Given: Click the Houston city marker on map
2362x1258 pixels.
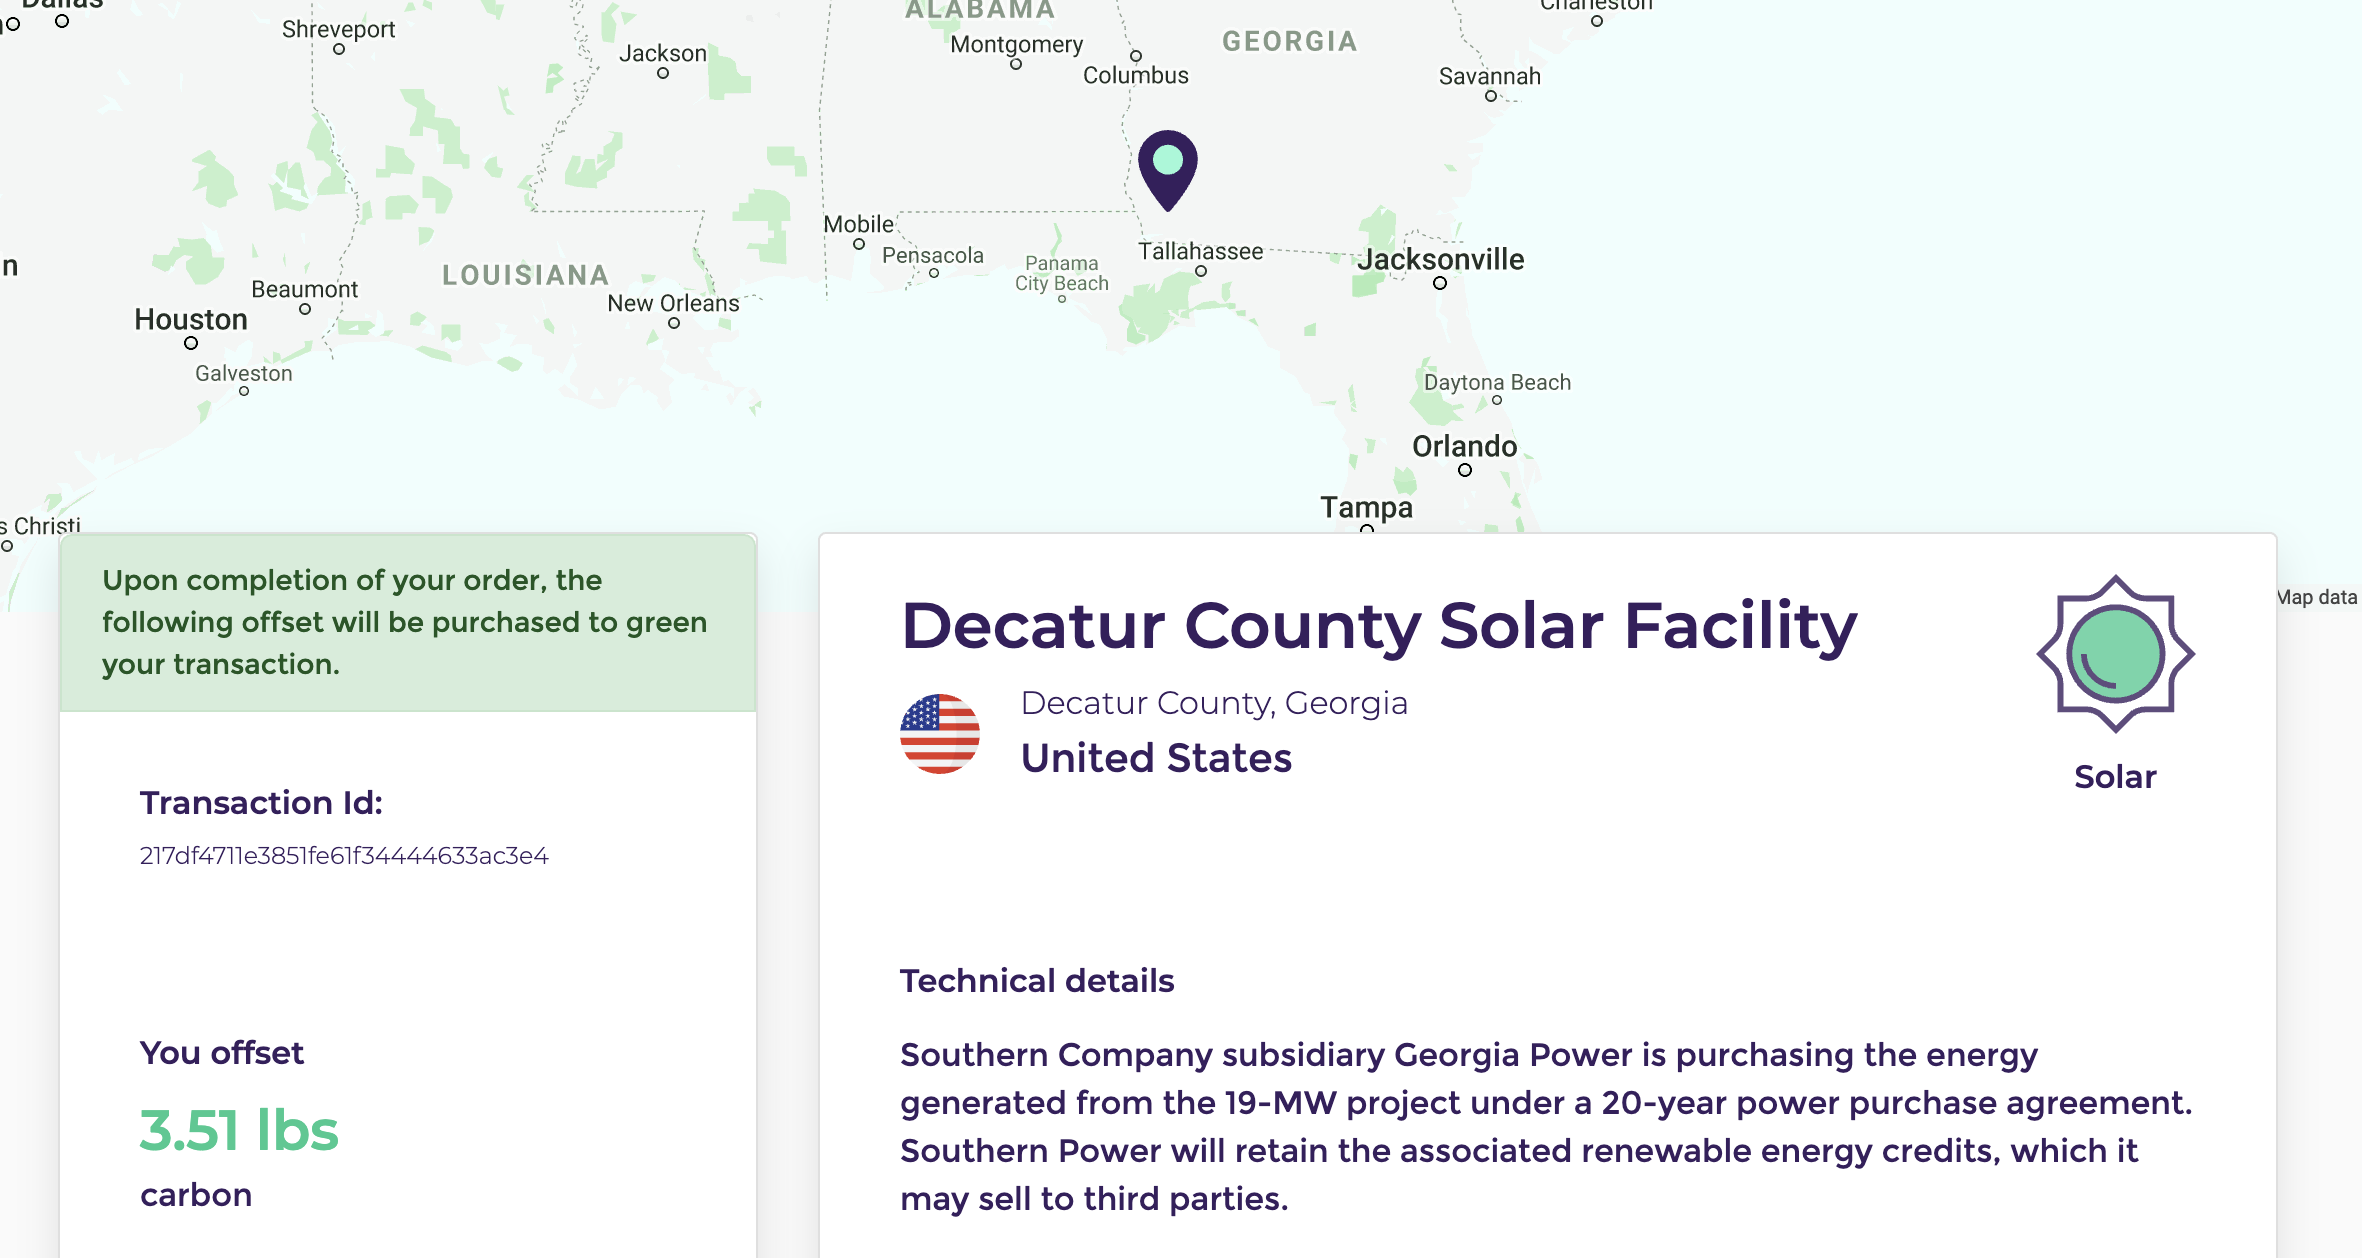Looking at the screenshot, I should tap(191, 343).
